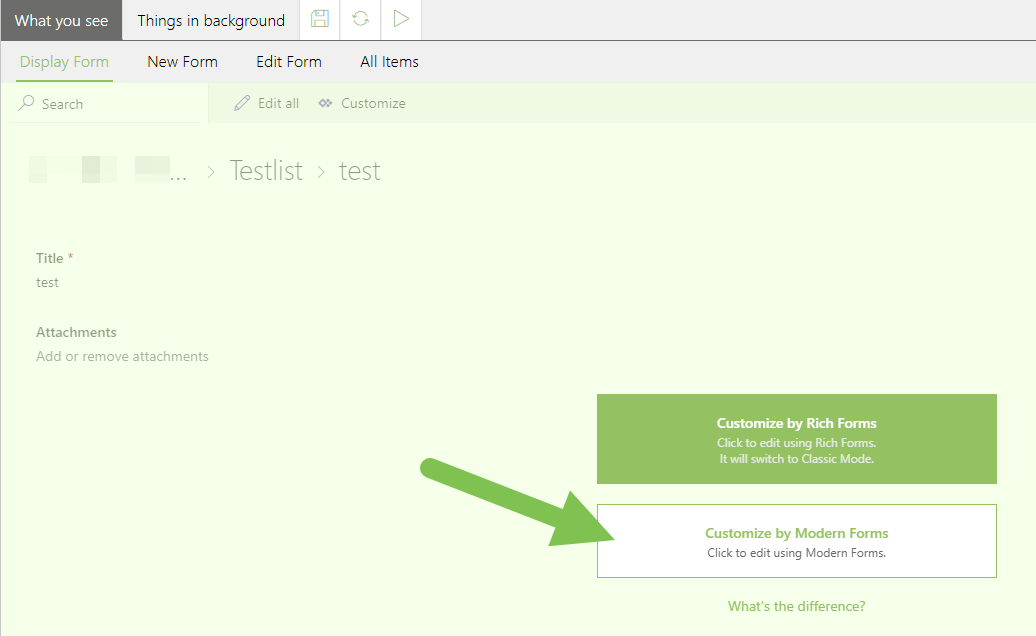
Task: Click the Save floppy disk icon
Action: 320,20
